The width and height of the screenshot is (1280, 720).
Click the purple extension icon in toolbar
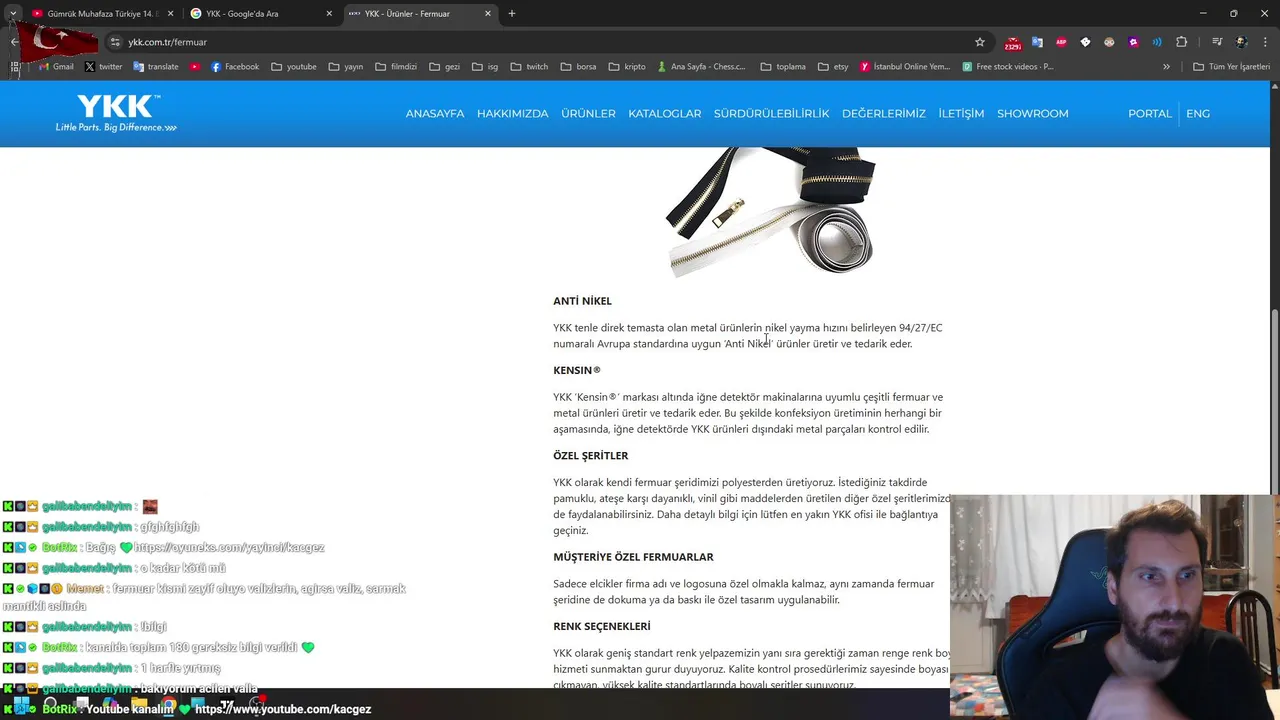(1133, 42)
